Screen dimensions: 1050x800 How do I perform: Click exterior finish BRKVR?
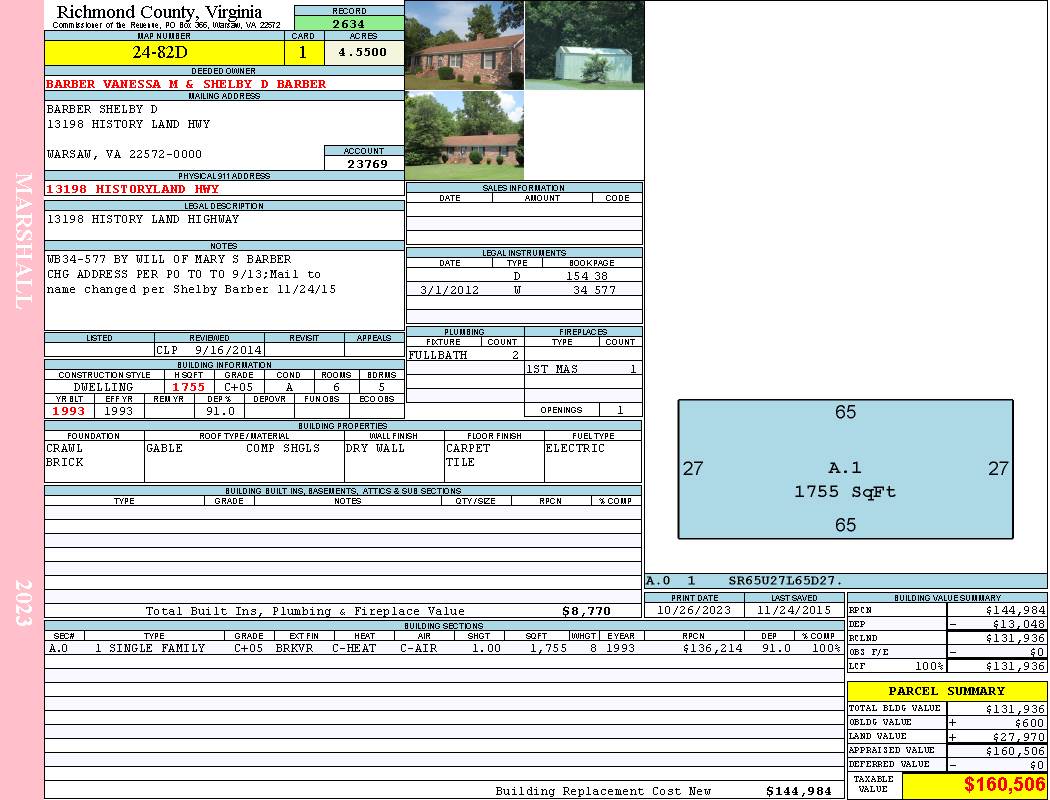point(294,648)
